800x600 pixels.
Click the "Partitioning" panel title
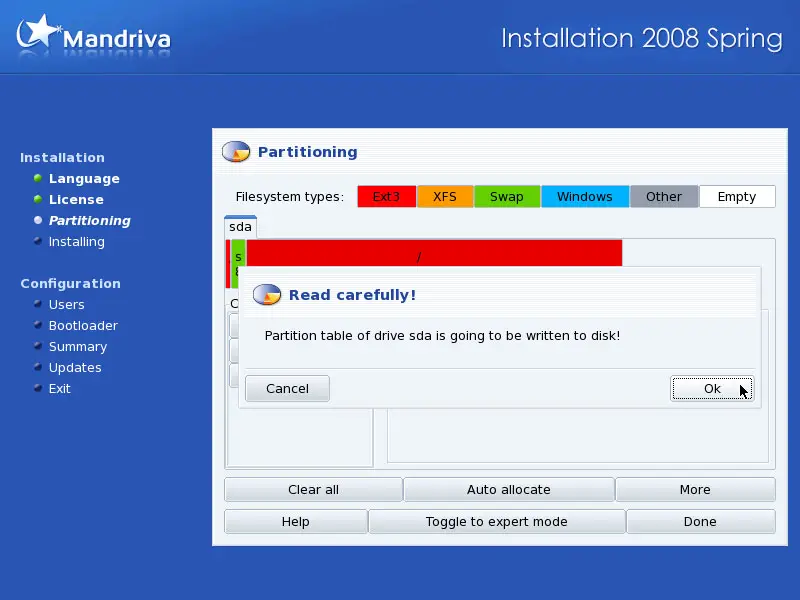pos(308,152)
